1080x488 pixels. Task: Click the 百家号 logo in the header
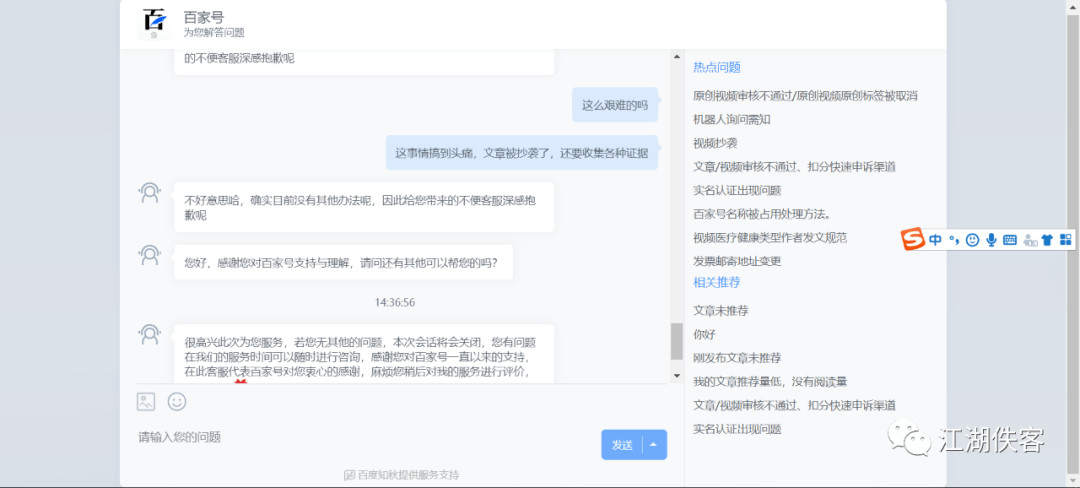click(x=154, y=23)
